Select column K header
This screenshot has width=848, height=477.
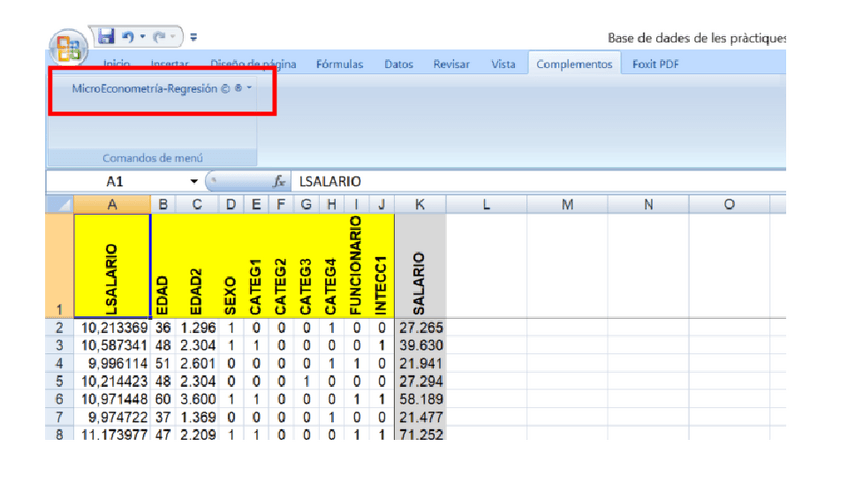420,204
